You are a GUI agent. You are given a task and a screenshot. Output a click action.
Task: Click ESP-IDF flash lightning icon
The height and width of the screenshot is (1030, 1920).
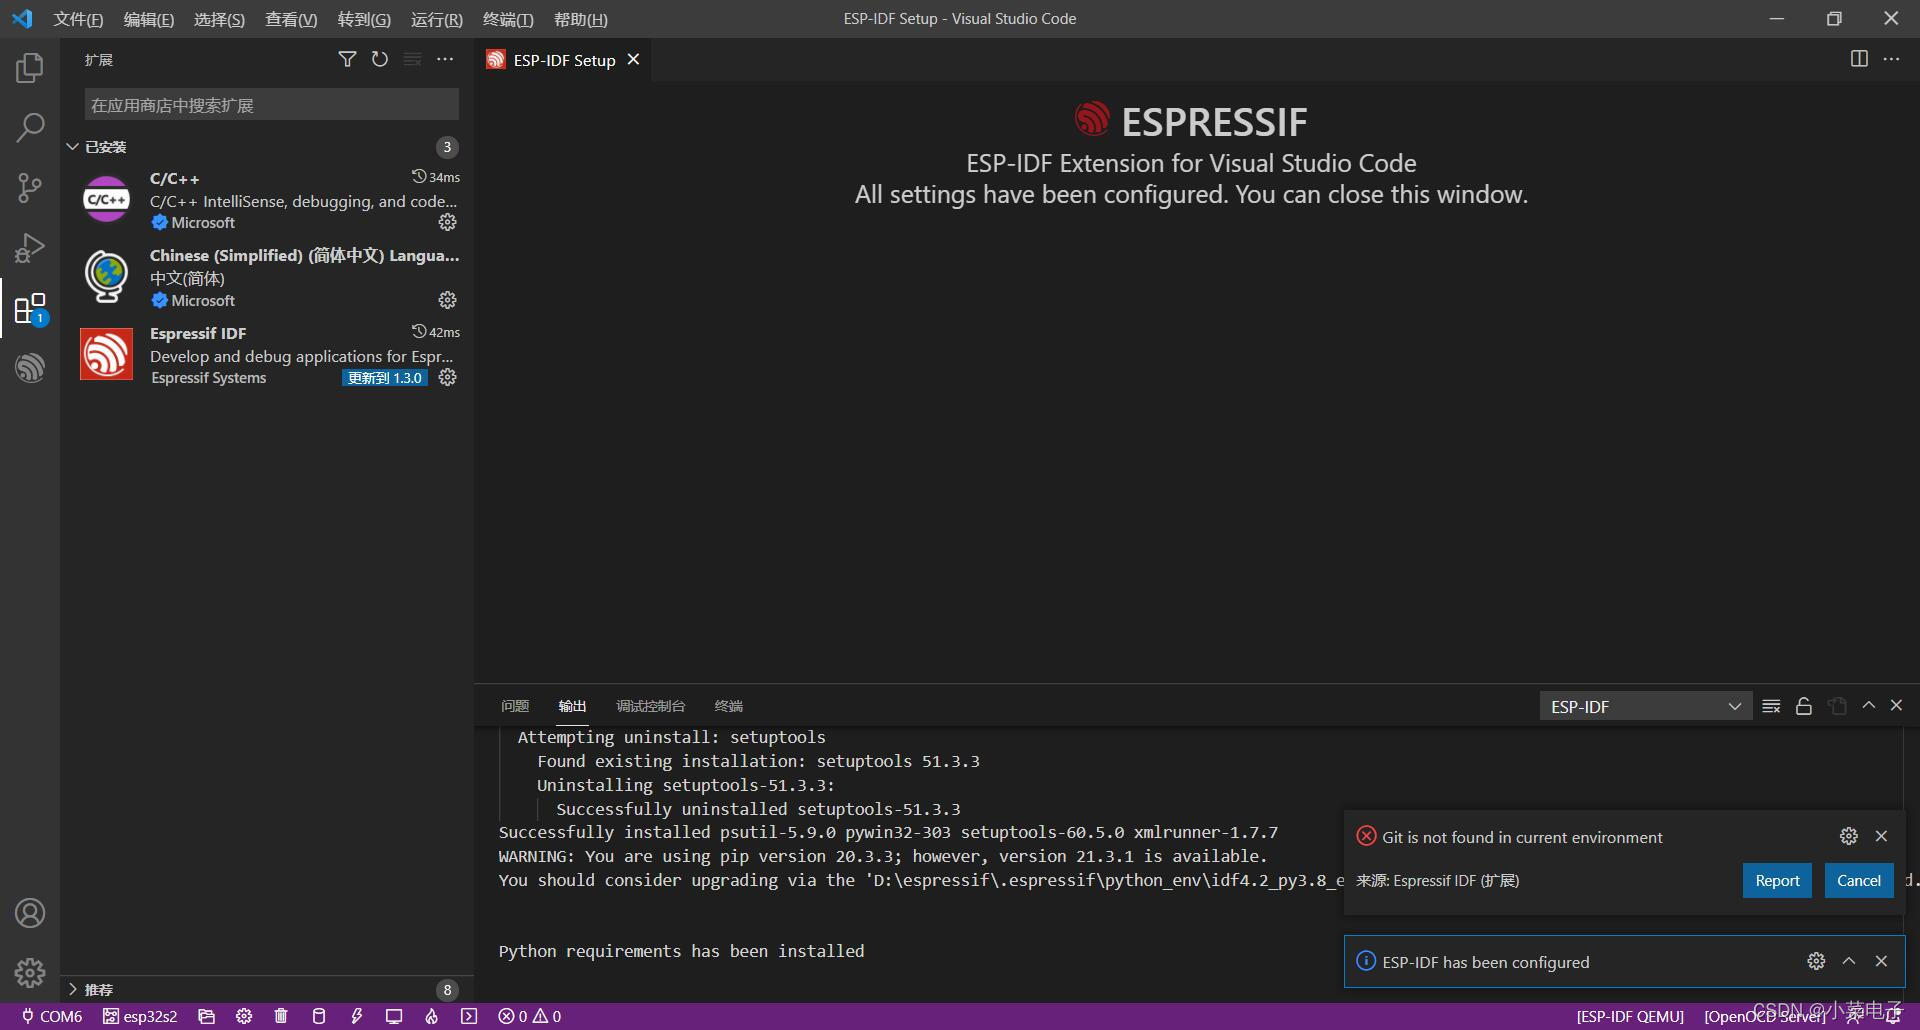click(x=356, y=1016)
